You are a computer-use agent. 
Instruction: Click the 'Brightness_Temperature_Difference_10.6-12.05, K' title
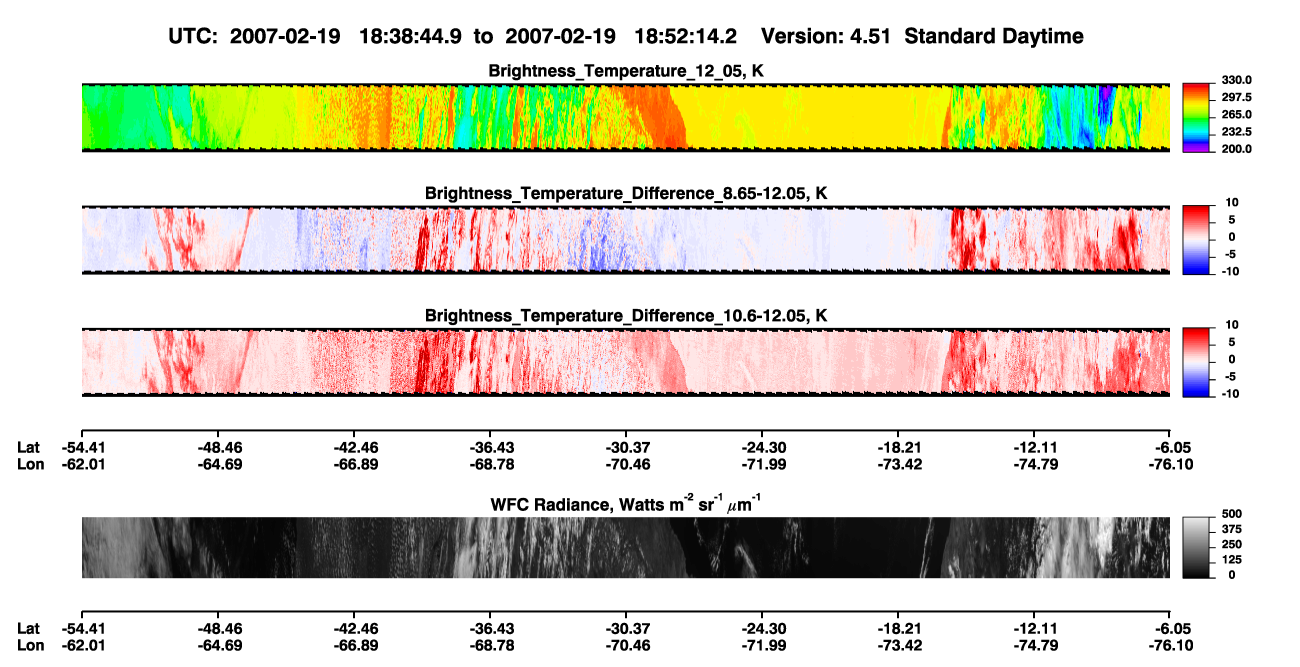click(x=626, y=315)
